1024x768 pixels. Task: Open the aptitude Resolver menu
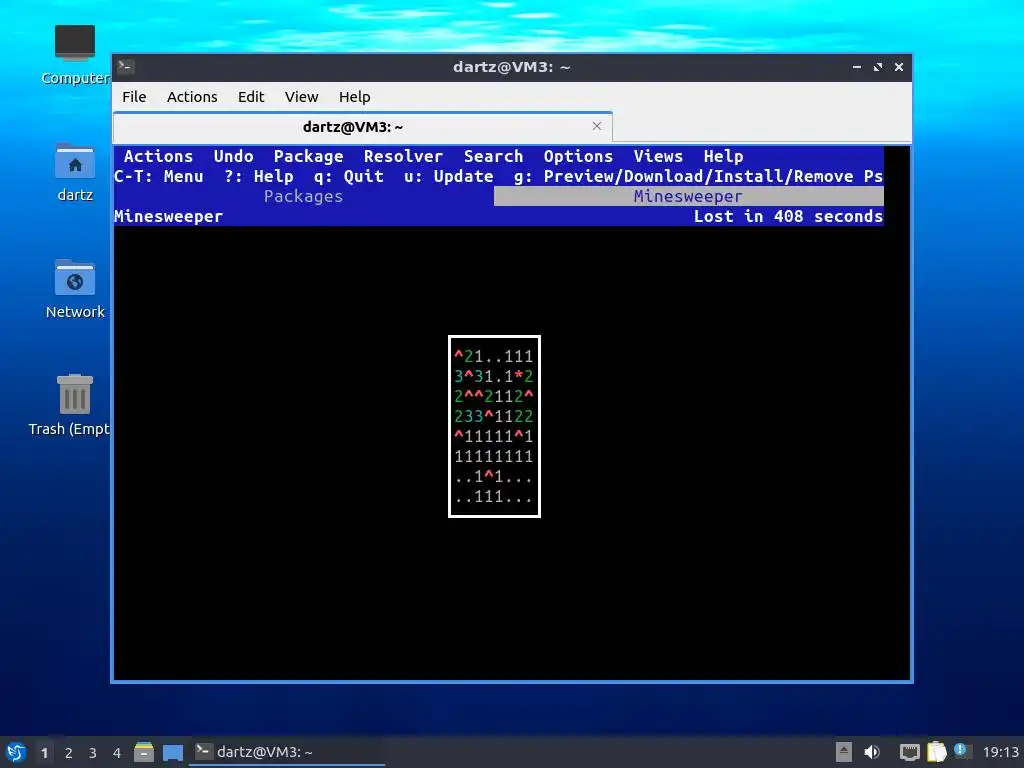tap(403, 157)
